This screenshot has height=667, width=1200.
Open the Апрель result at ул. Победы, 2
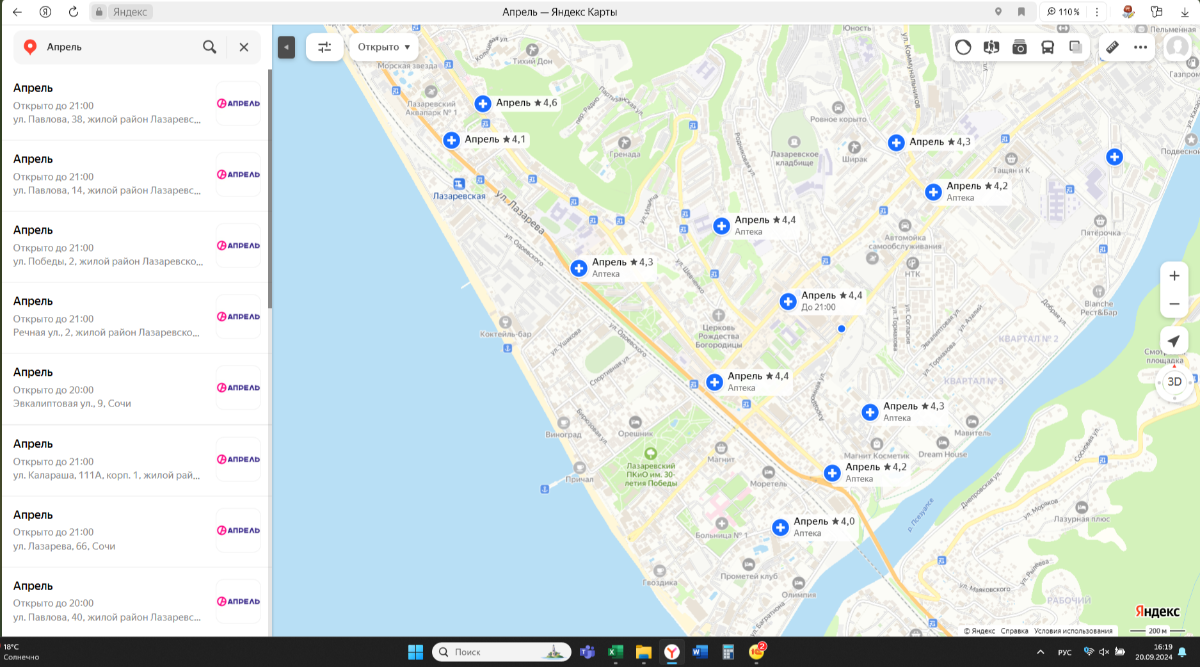click(x=110, y=246)
